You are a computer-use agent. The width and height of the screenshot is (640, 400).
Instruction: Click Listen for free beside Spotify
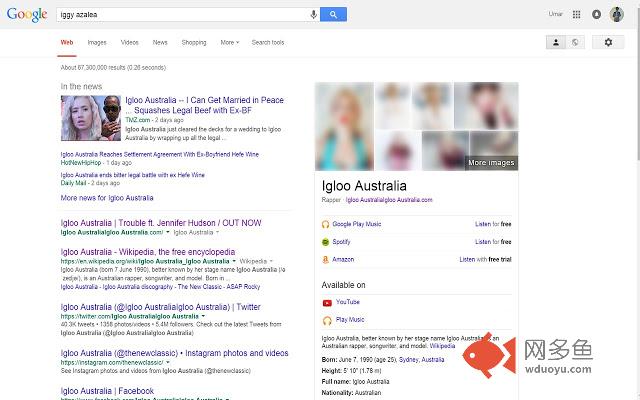pos(493,242)
